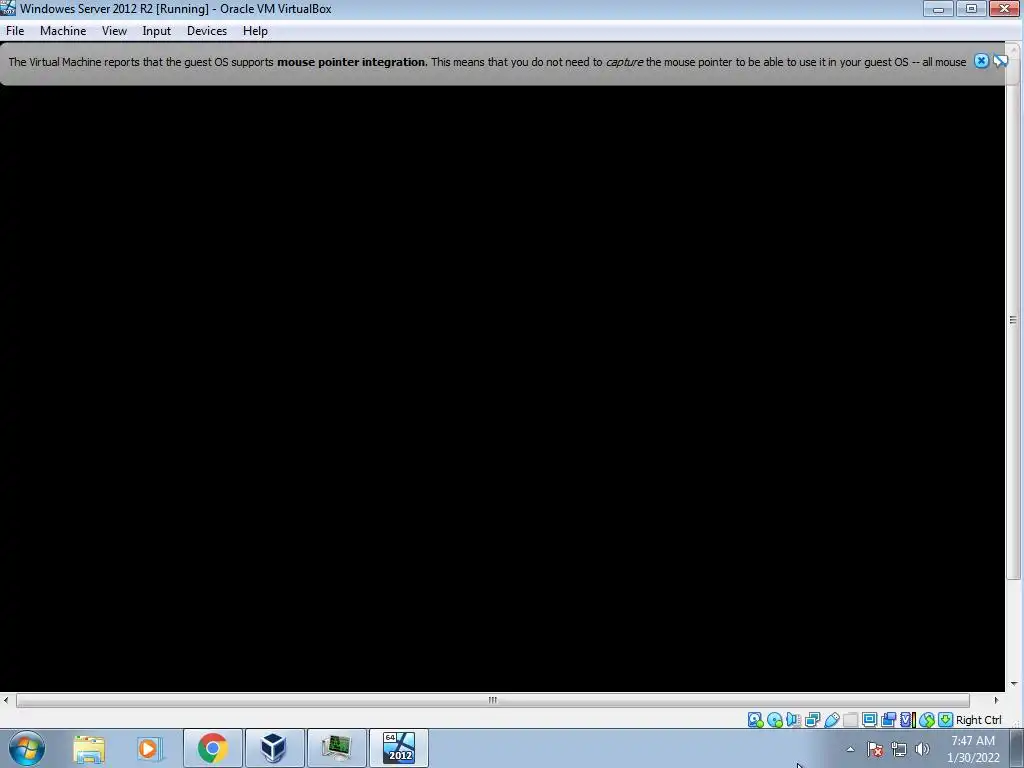Switch to VirtualBox Manager taskbar icon
Image resolution: width=1024 pixels, height=768 pixels.
coord(274,748)
